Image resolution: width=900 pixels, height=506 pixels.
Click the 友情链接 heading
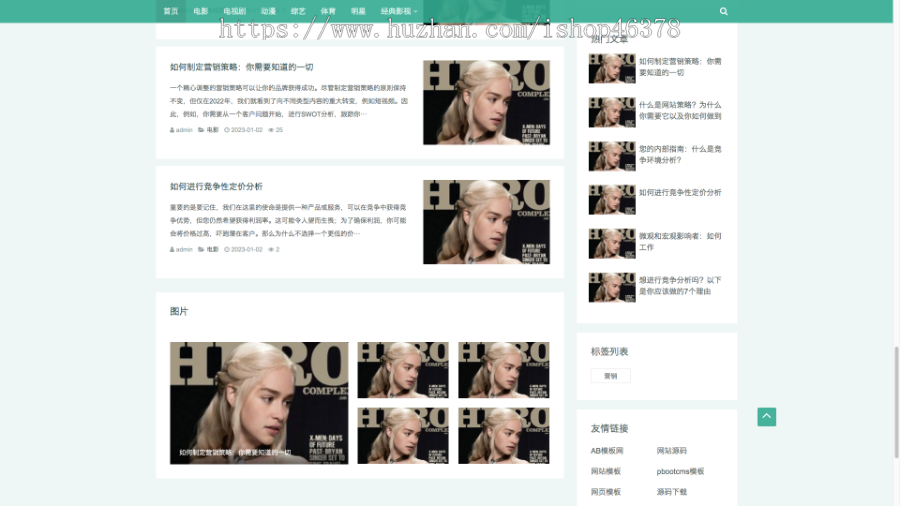(x=610, y=429)
